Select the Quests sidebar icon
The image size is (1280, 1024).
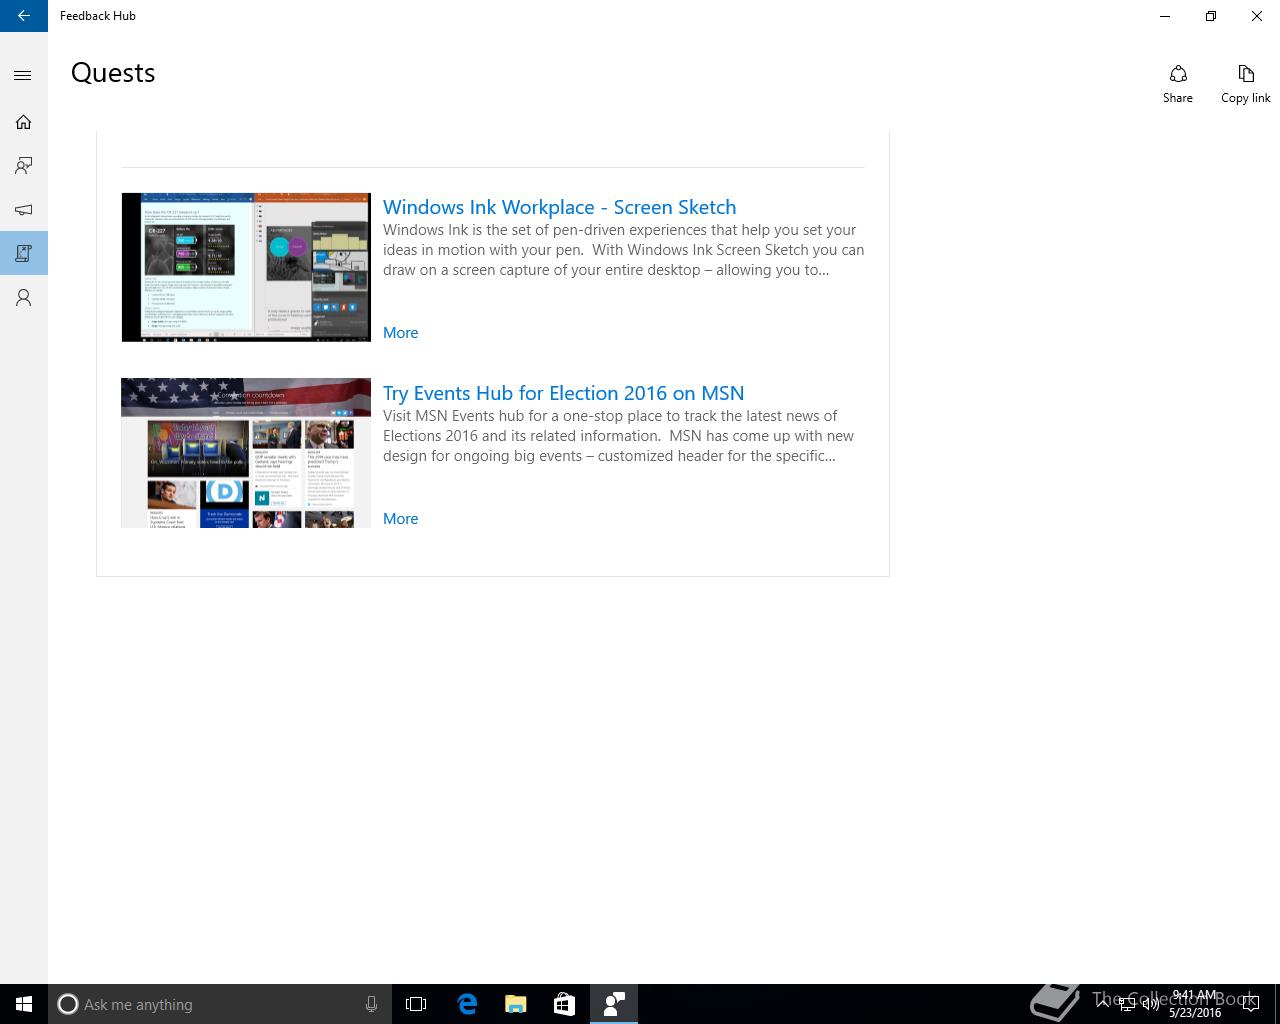click(x=24, y=254)
